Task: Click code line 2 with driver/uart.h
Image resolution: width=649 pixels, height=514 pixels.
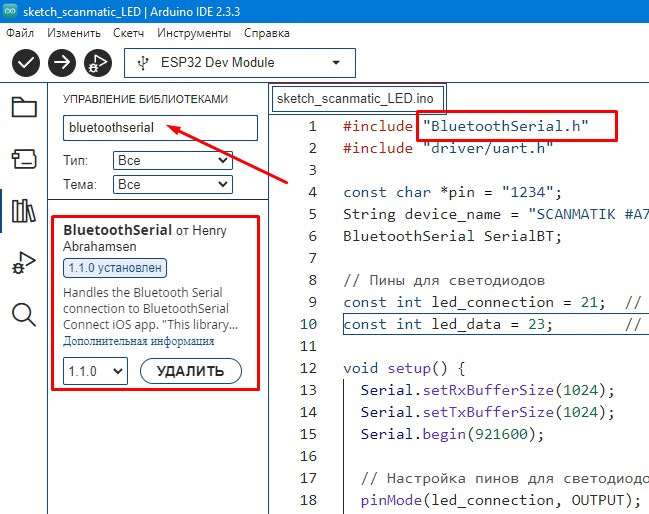Action: (448, 148)
